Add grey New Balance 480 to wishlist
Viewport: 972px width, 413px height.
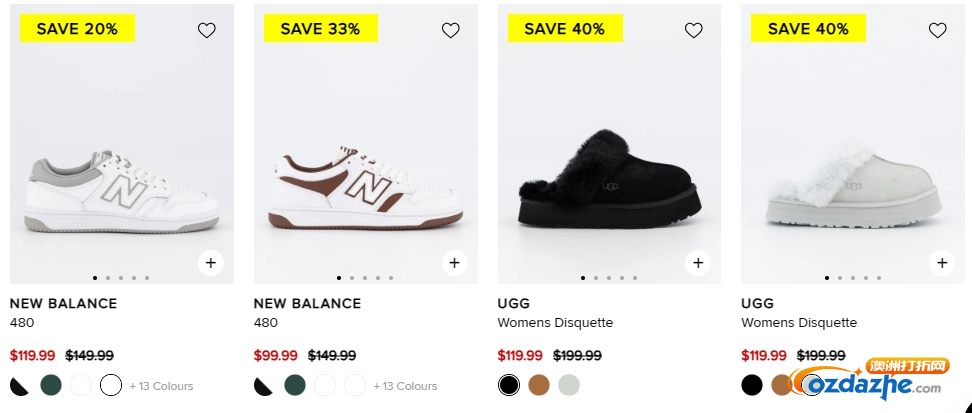pos(206,30)
